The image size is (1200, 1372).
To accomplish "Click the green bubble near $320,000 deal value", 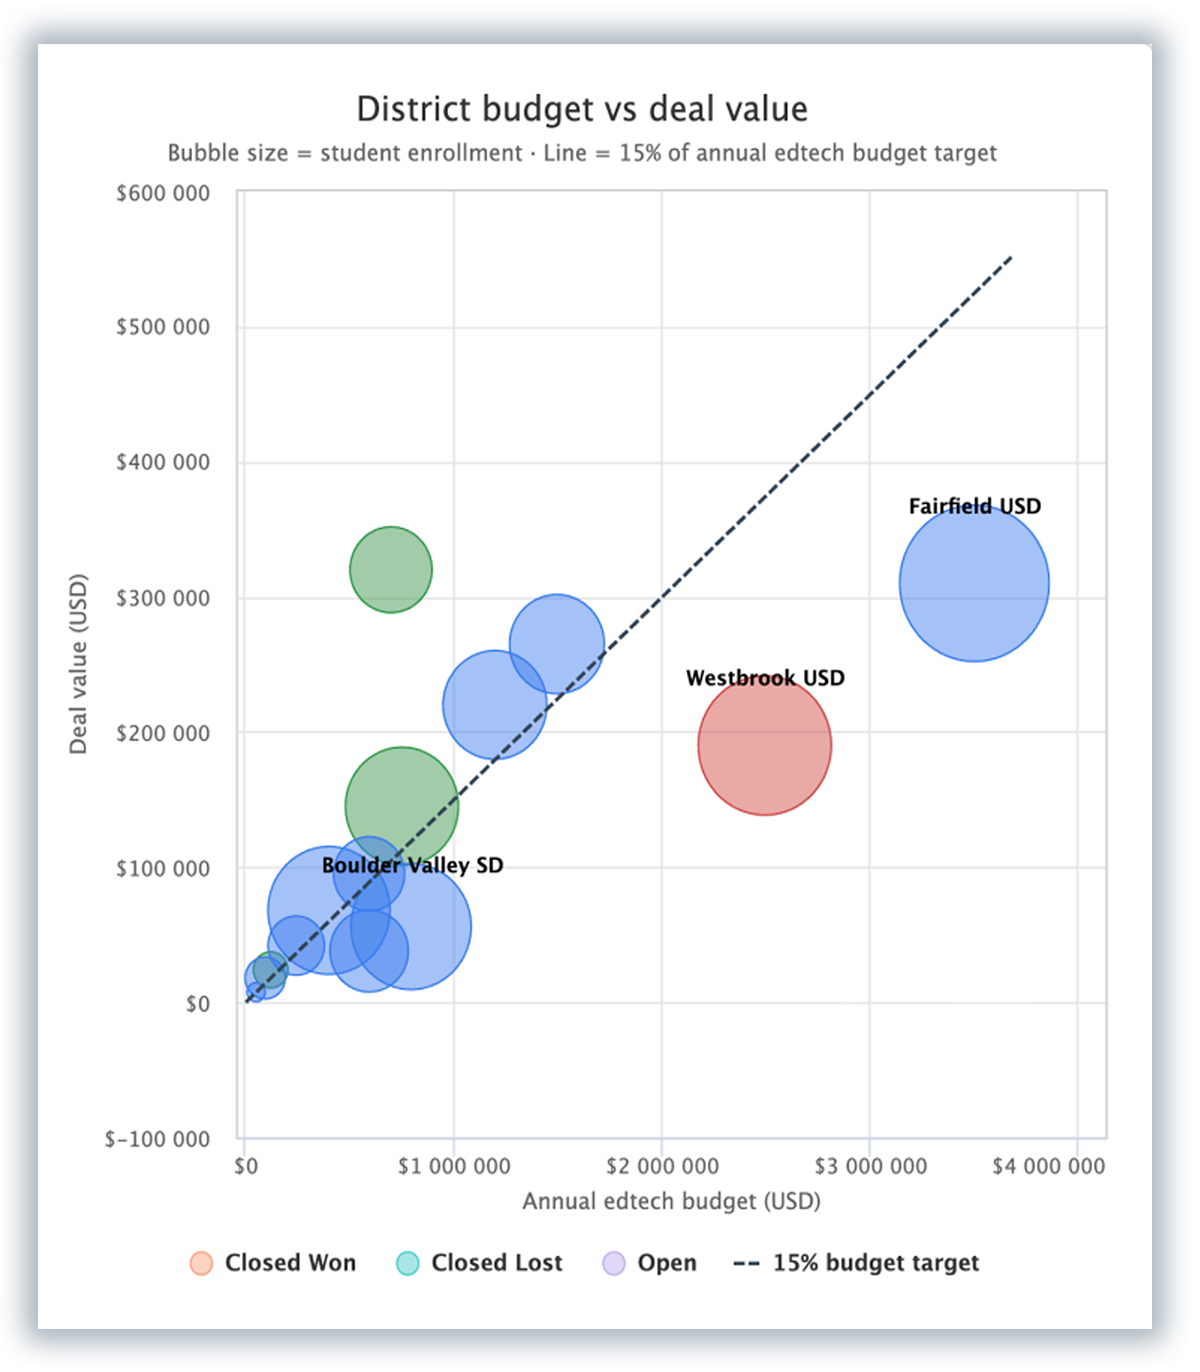I will click(x=391, y=569).
